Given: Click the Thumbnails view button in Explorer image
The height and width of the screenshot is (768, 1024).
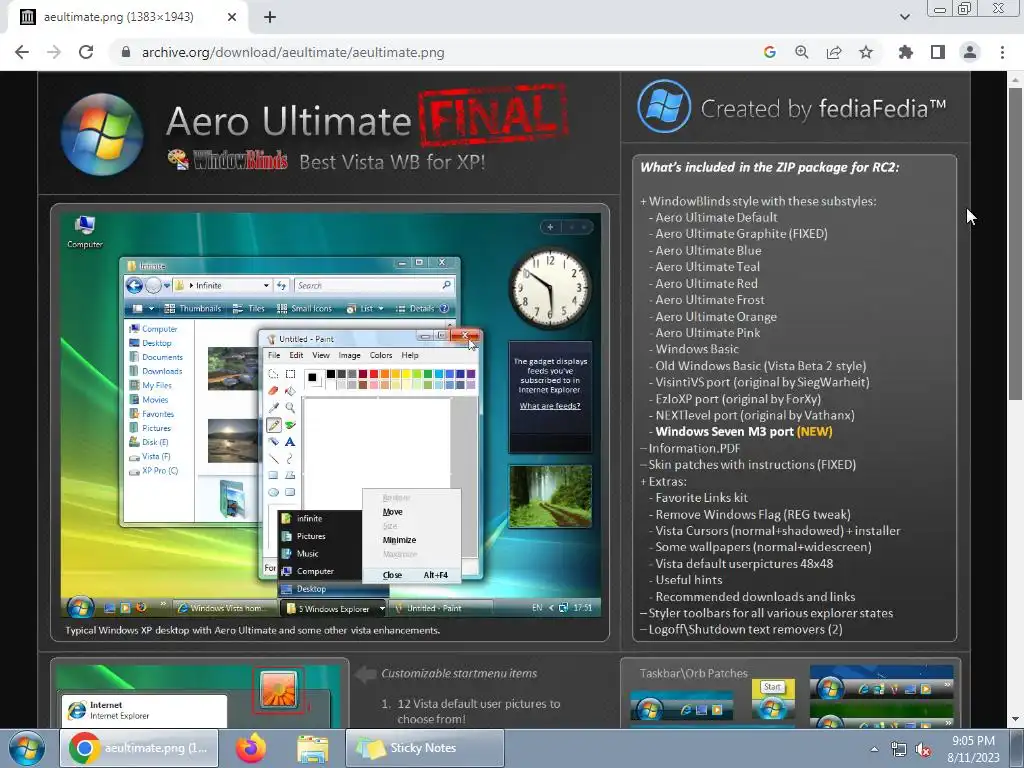Looking at the screenshot, I should click(x=193, y=308).
